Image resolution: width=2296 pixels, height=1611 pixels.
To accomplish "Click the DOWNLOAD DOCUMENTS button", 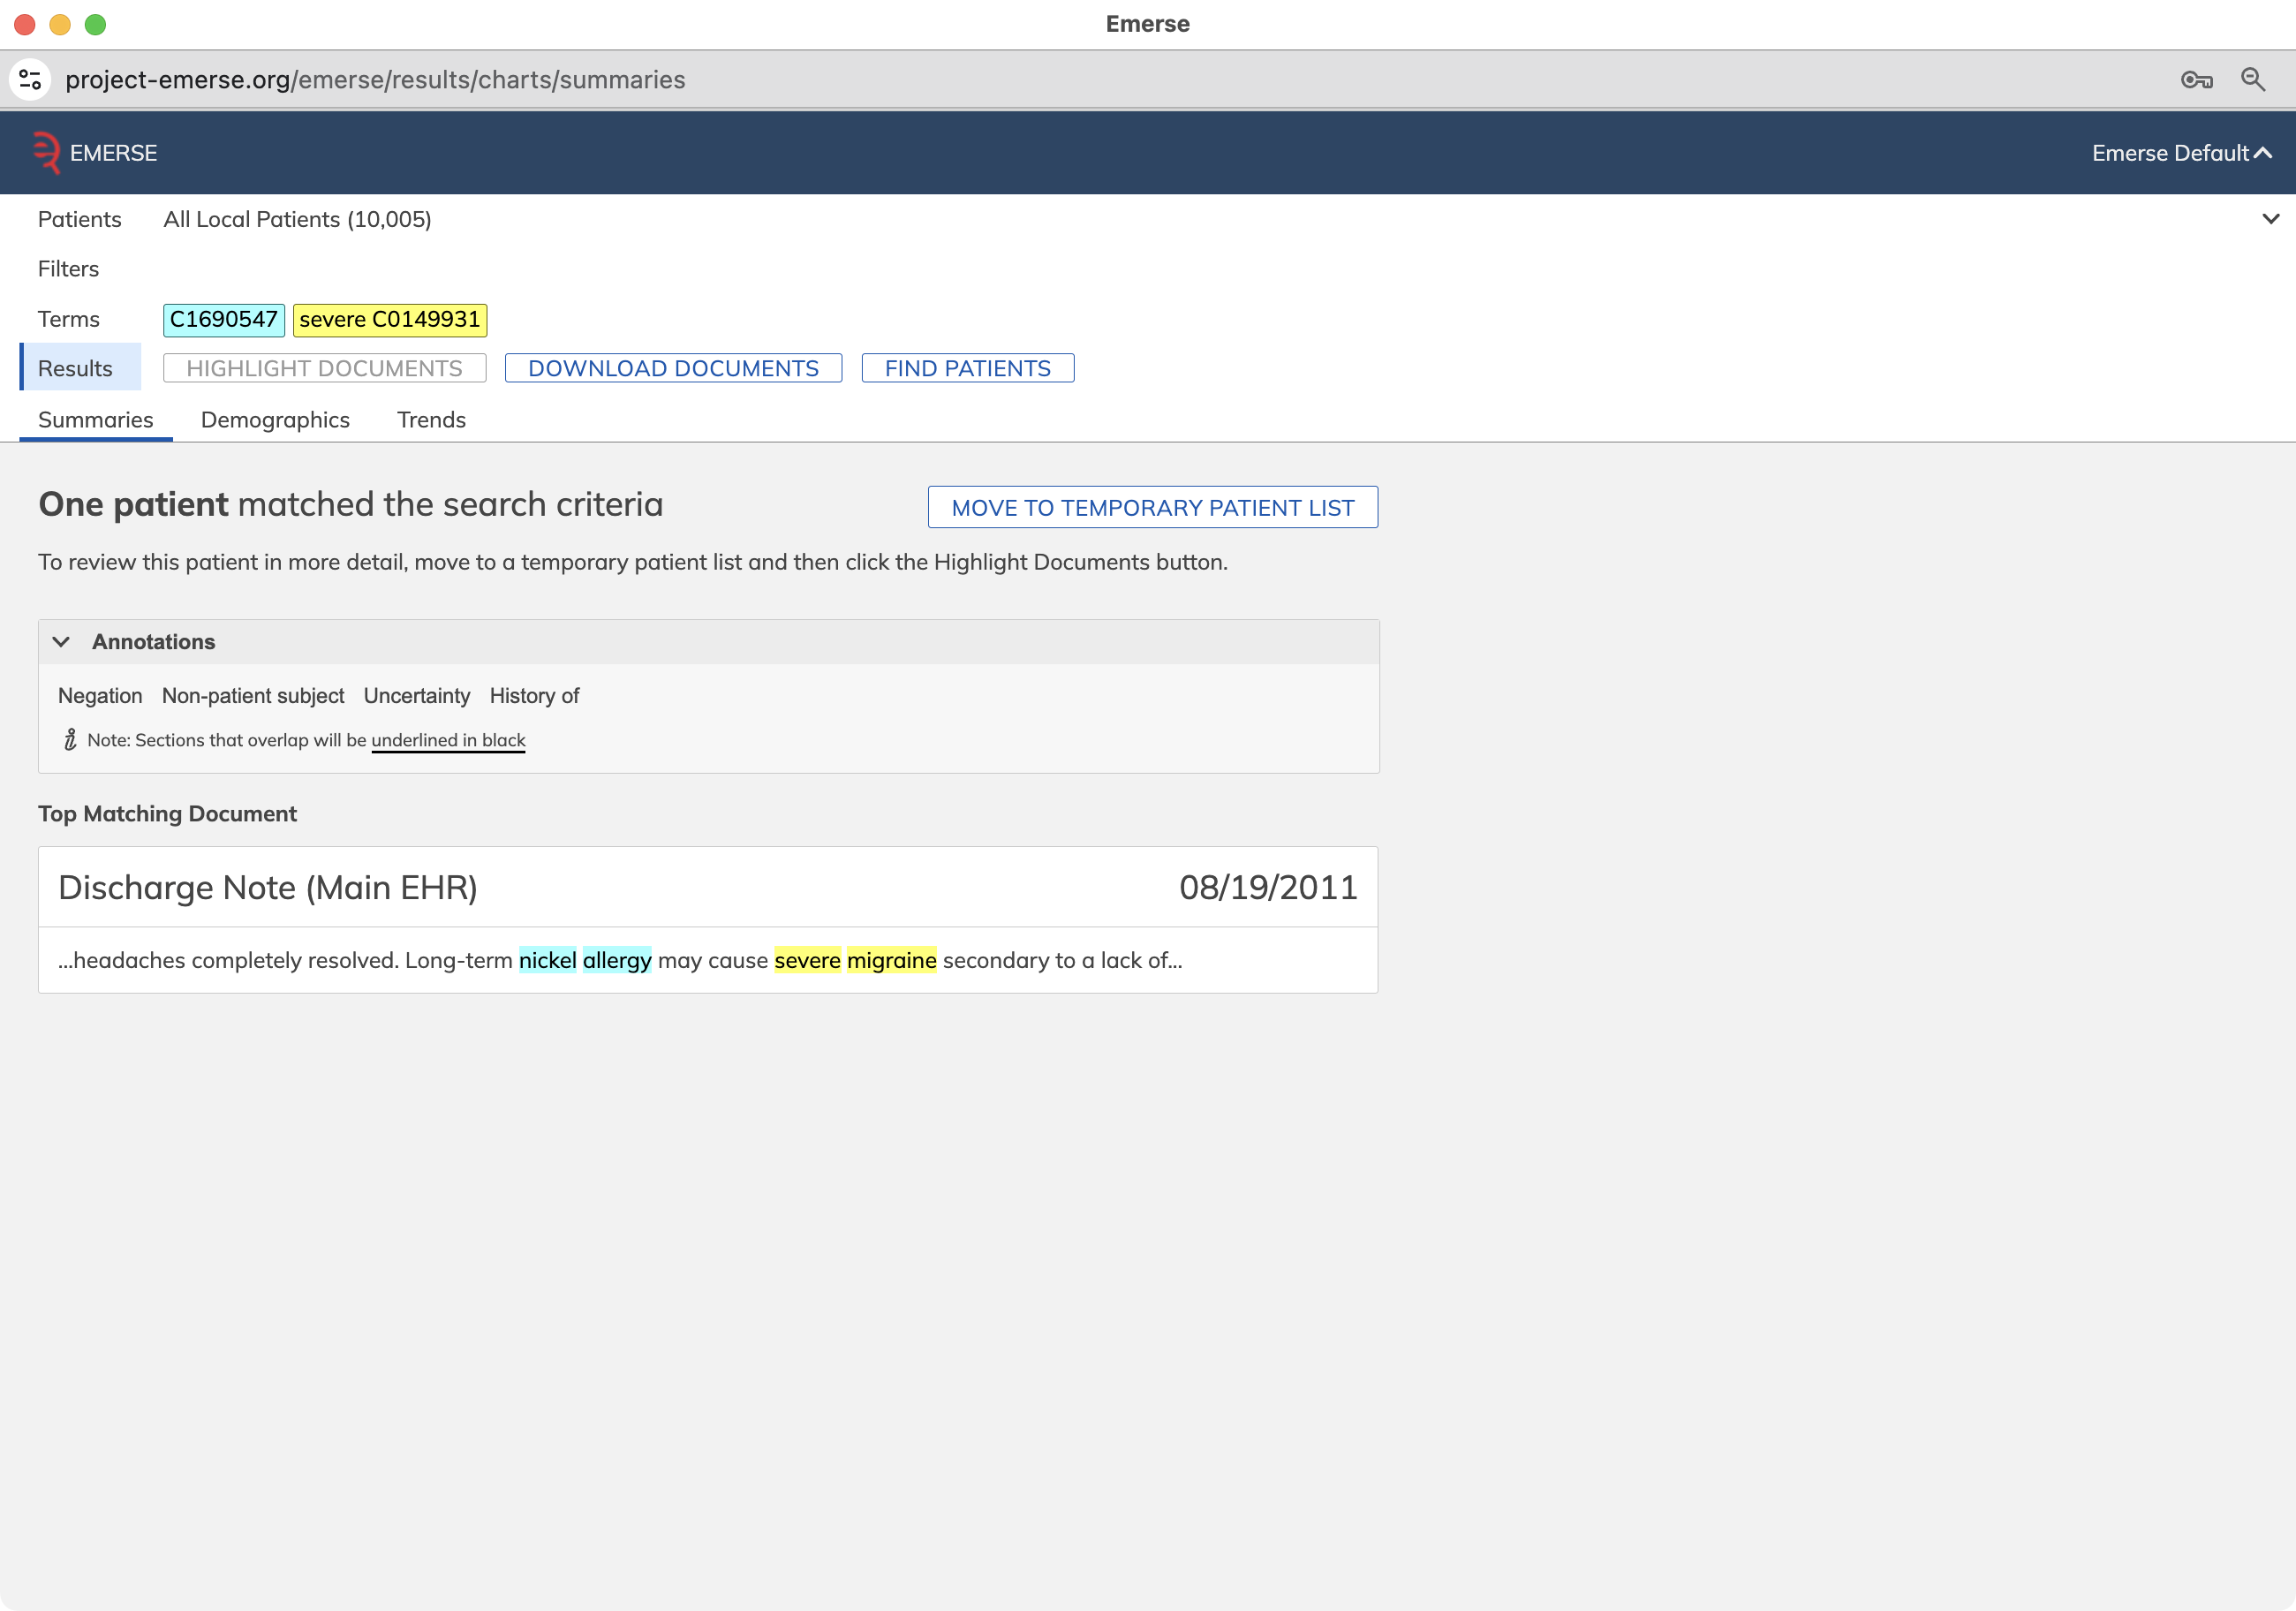I will (673, 368).
